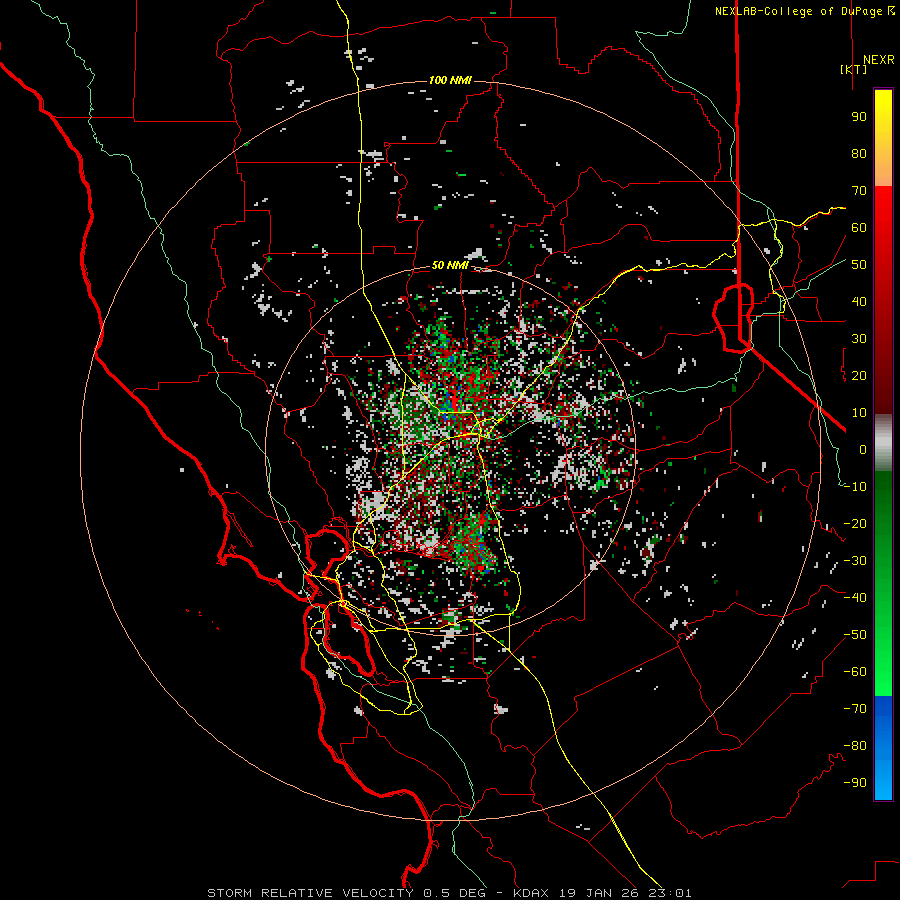Viewport: 900px width, 900px height.
Task: Click the positive 80 knot scale label
Action: coord(859,154)
